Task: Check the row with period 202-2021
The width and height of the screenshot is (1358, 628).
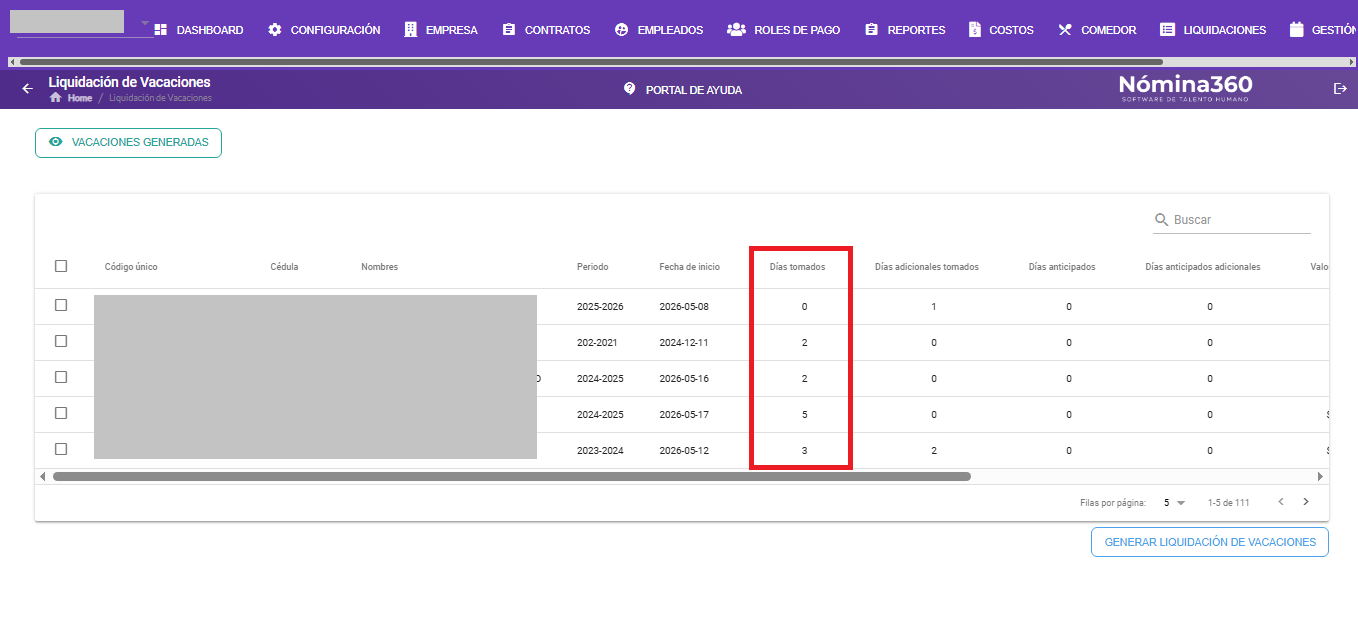Action: point(61,341)
